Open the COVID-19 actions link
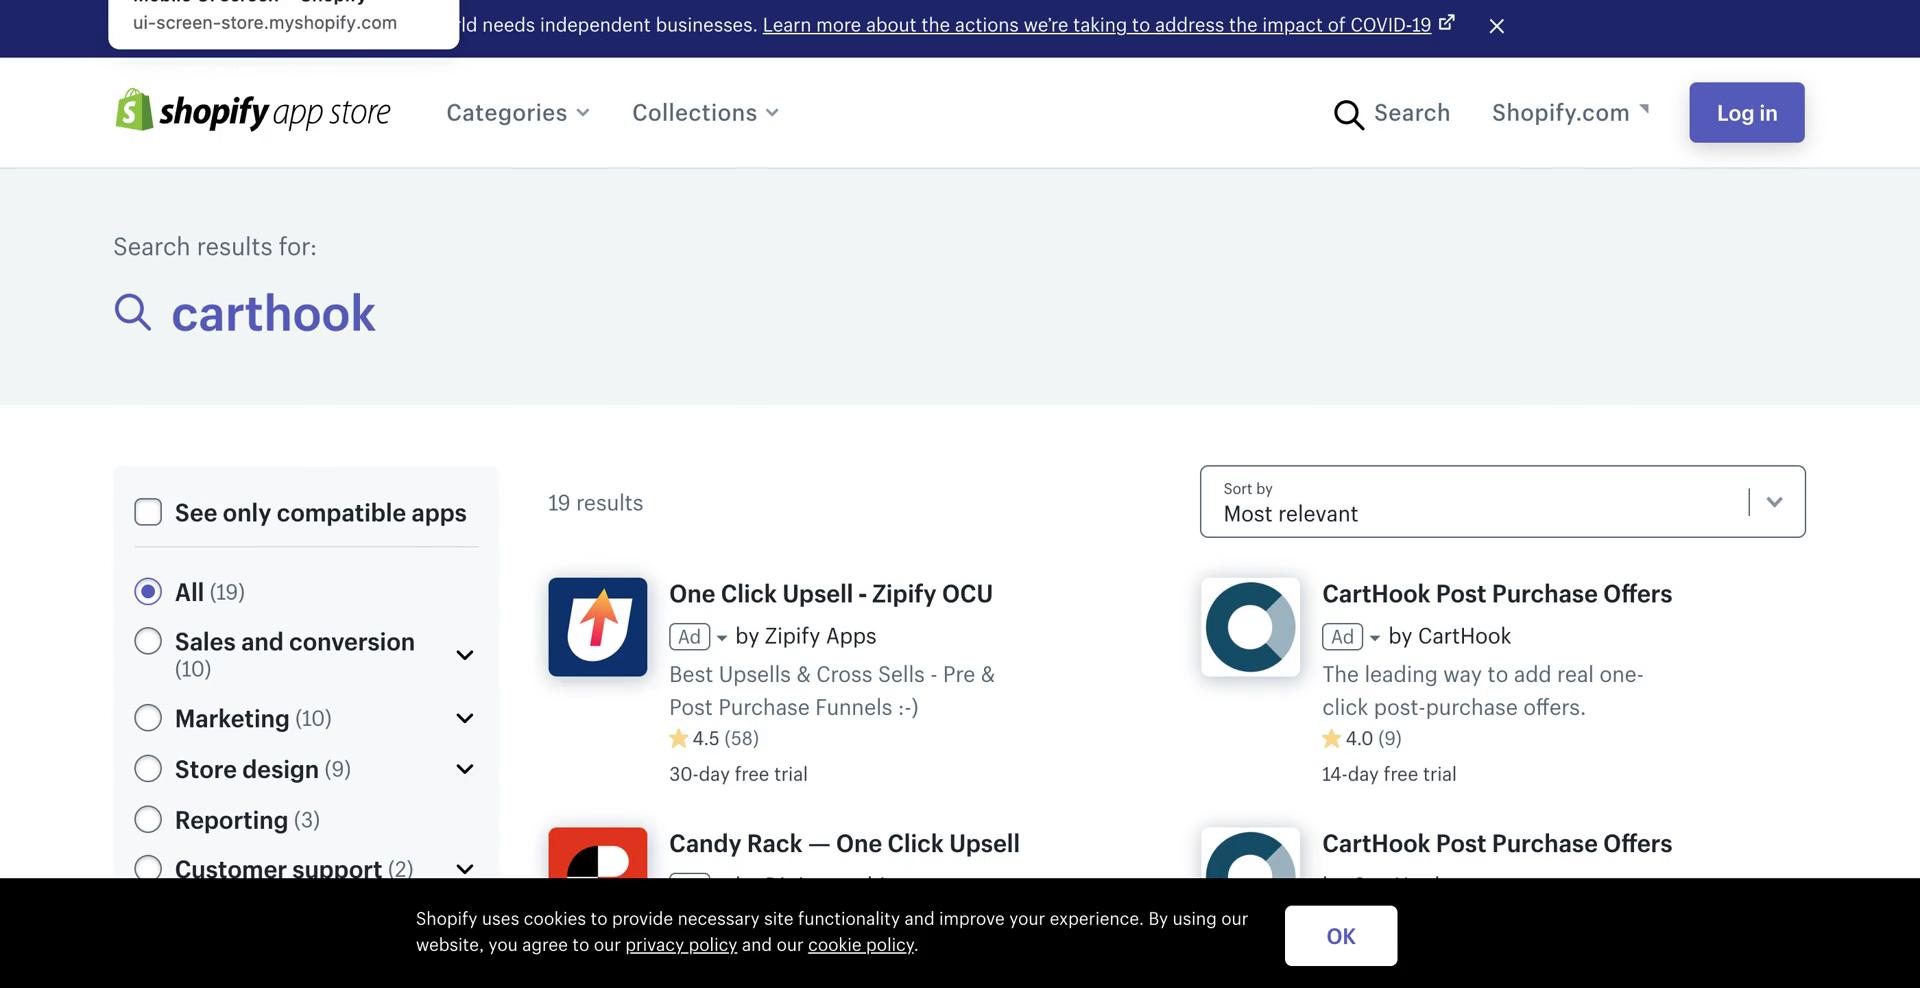The height and width of the screenshot is (988, 1920). pyautogui.click(x=1097, y=25)
